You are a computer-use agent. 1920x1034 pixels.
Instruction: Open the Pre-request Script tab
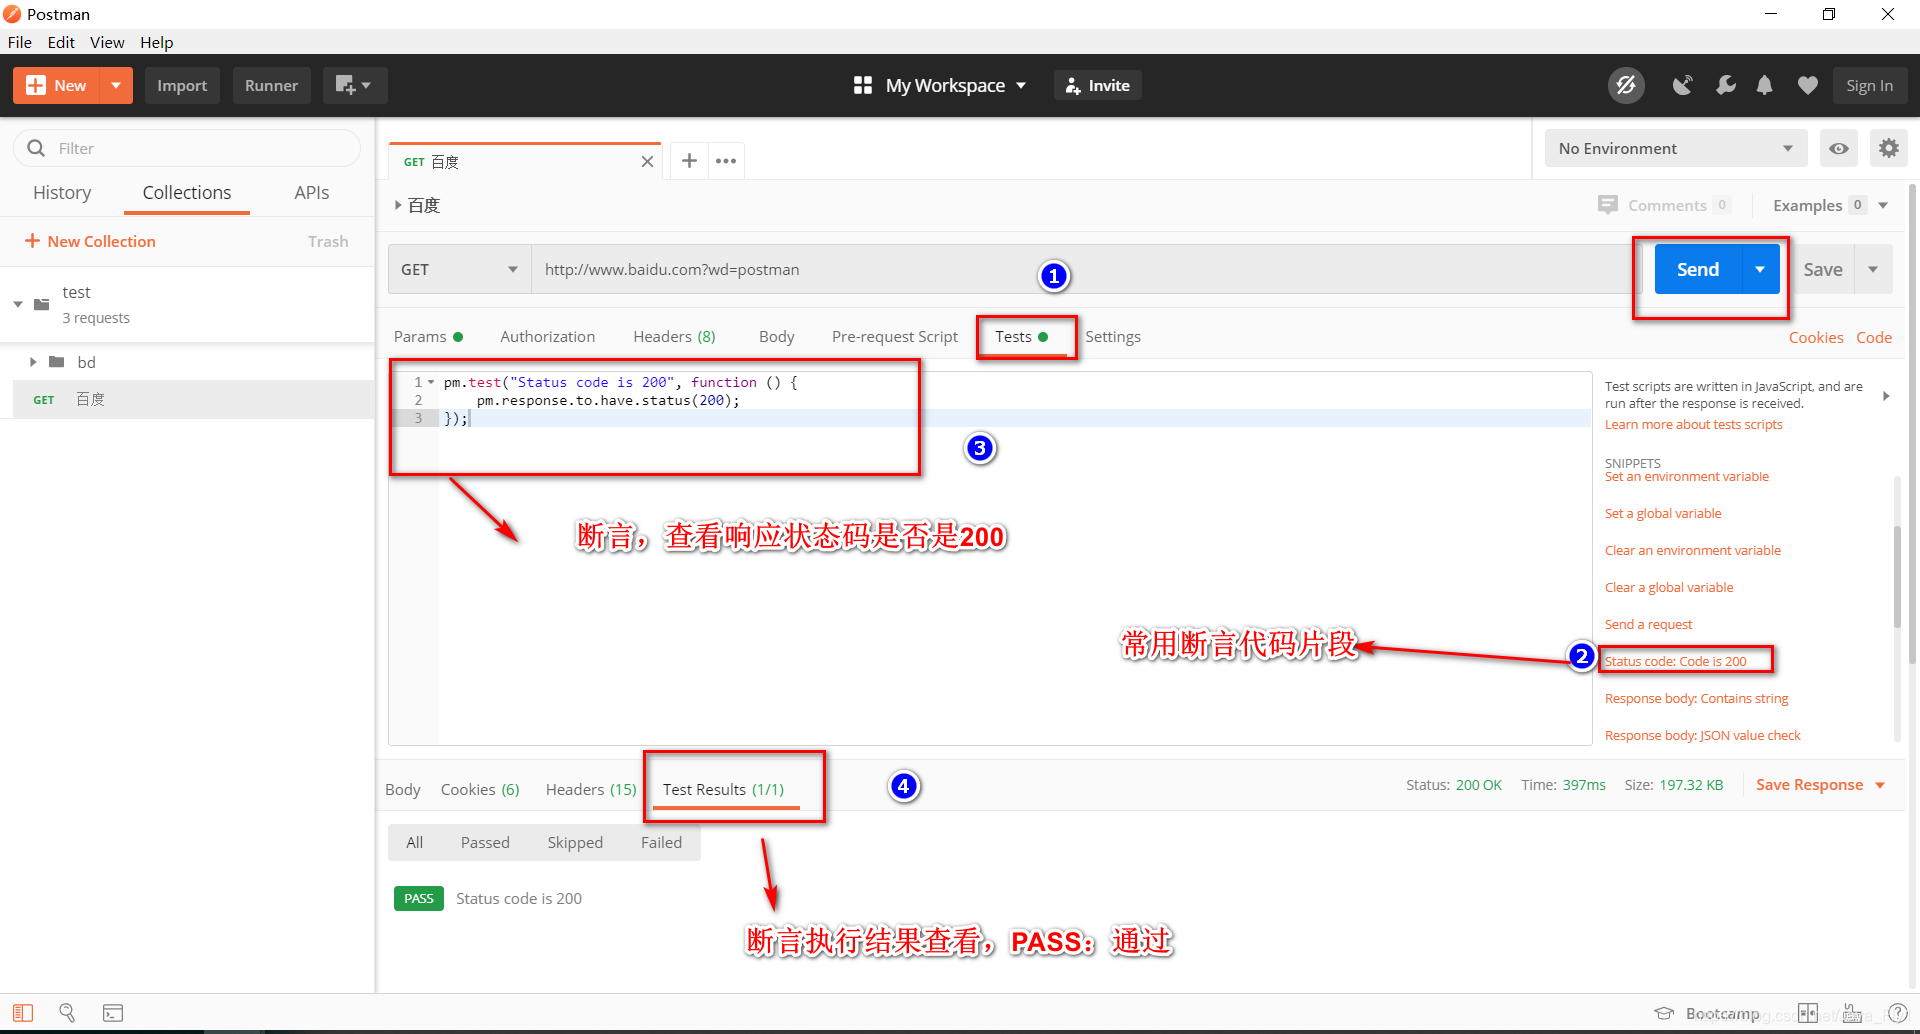pos(894,337)
